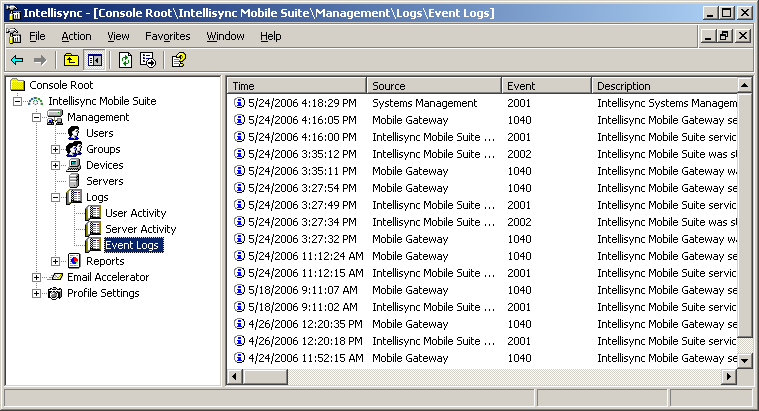Click the Help toolbar icon
Viewport: 759px width, 411px height.
(x=179, y=60)
